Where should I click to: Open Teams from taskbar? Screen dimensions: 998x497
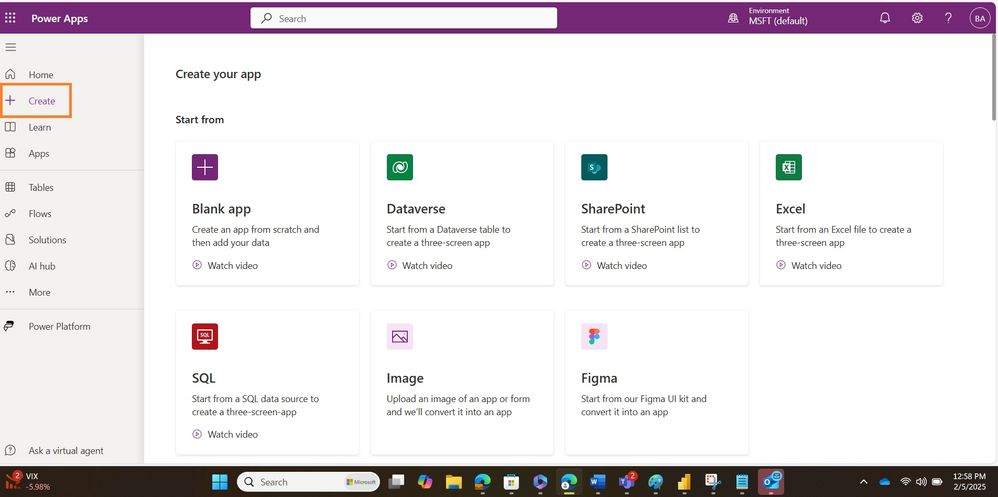626,482
